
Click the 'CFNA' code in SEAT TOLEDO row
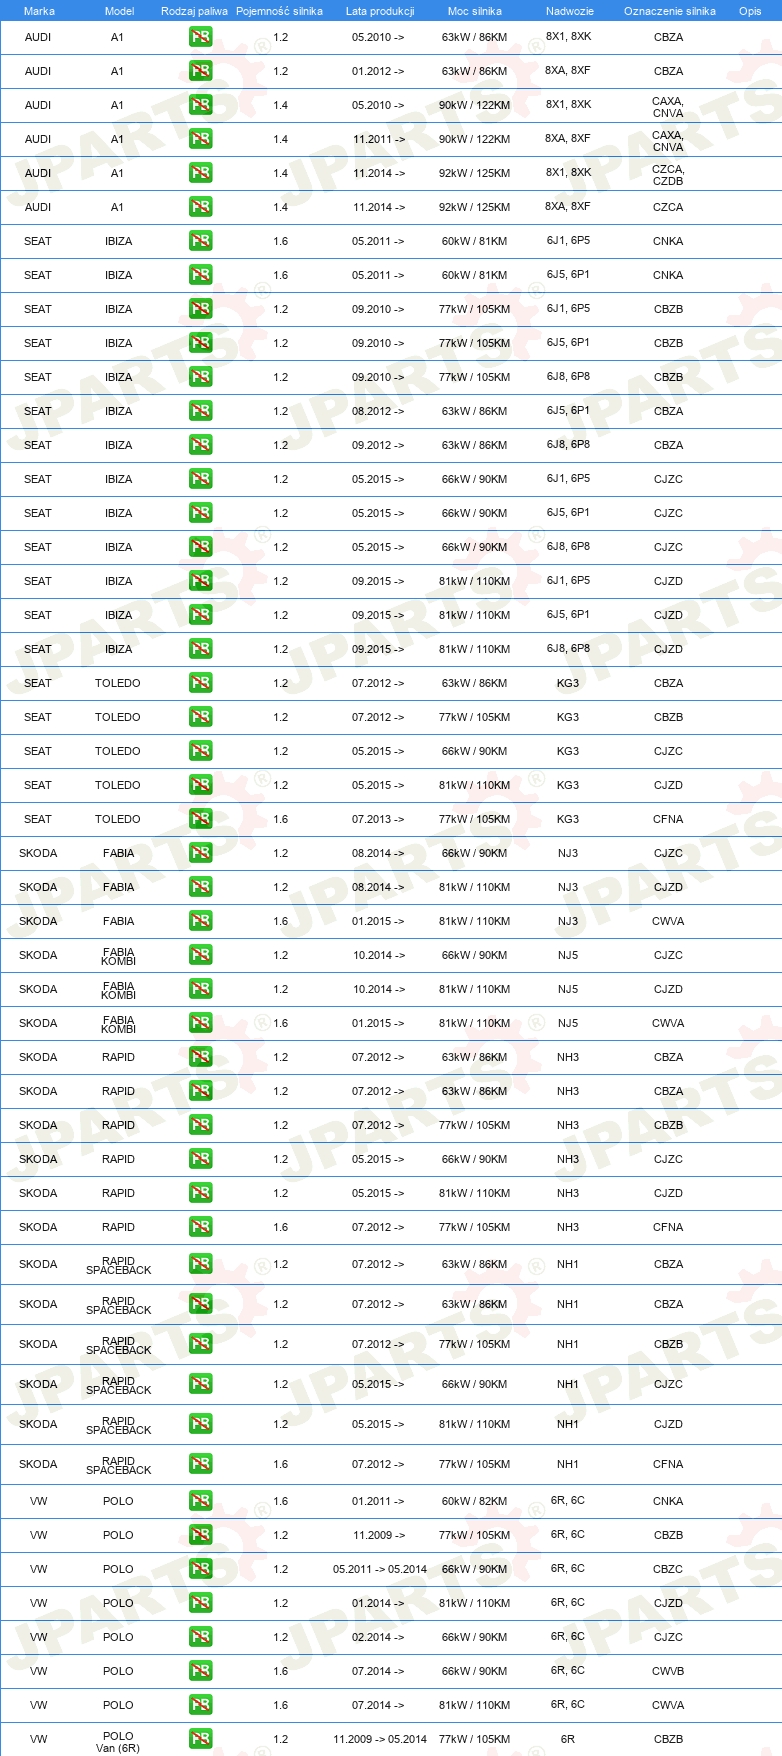click(668, 819)
